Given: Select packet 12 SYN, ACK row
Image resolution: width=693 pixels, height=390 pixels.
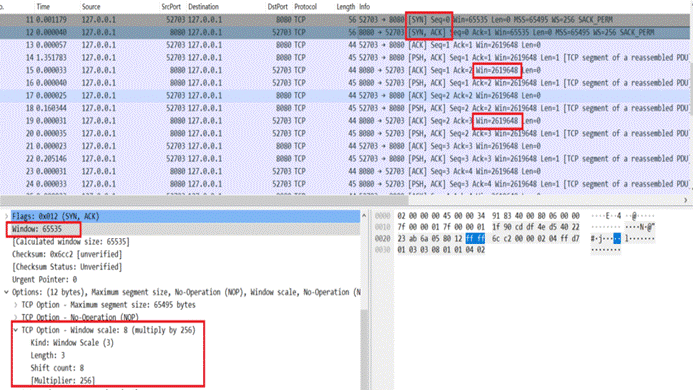Looking at the screenshot, I should 345,32.
